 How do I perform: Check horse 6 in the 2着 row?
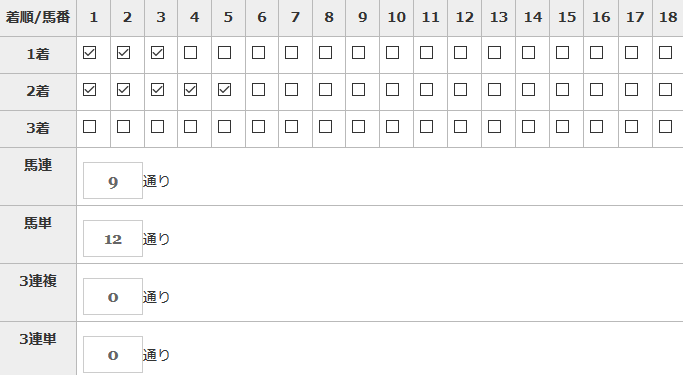point(258,90)
